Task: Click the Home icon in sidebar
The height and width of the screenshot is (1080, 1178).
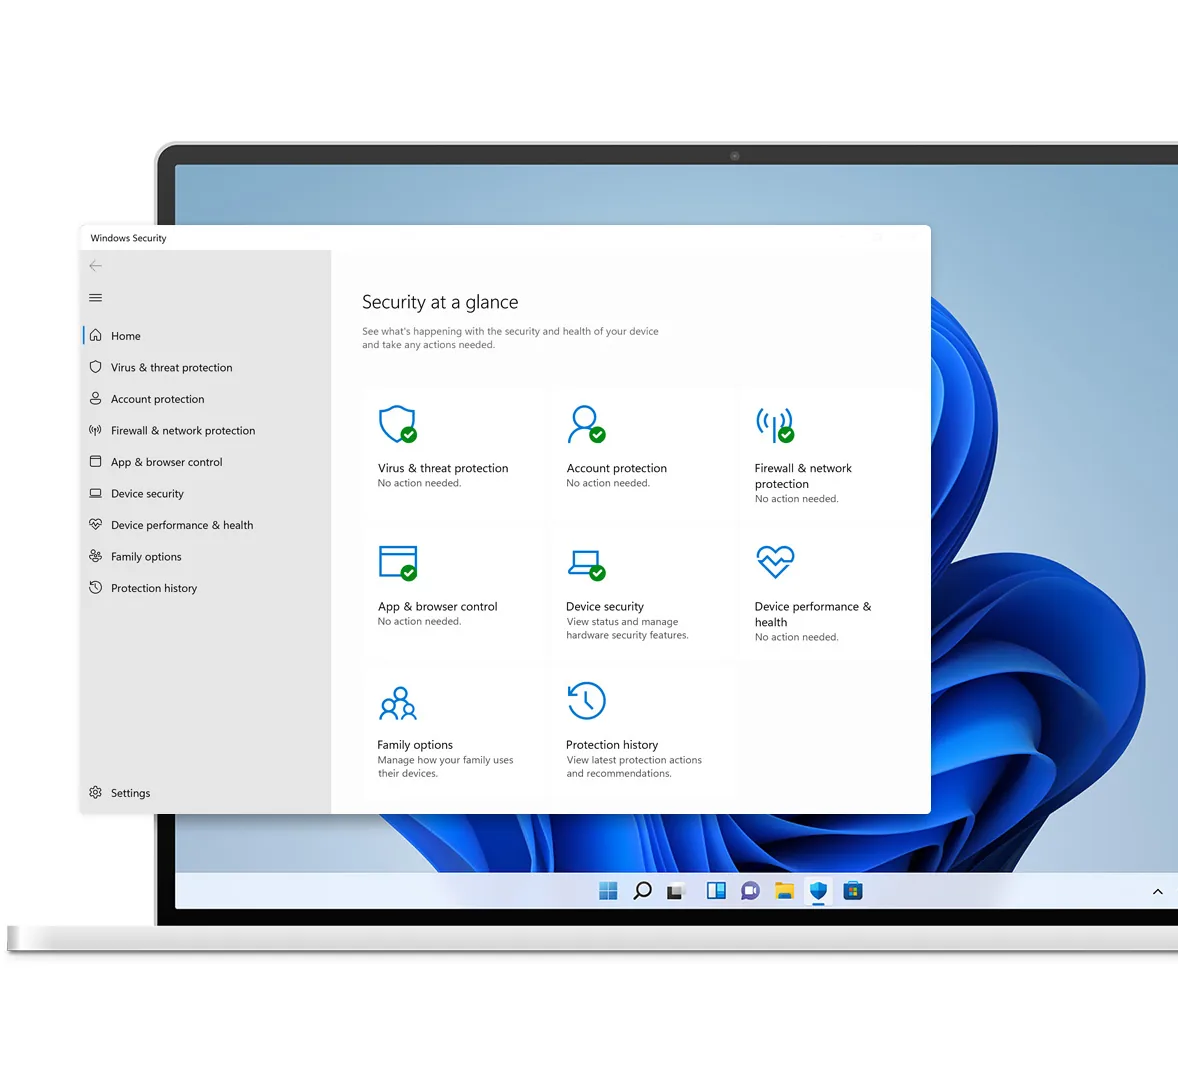Action: coord(95,336)
